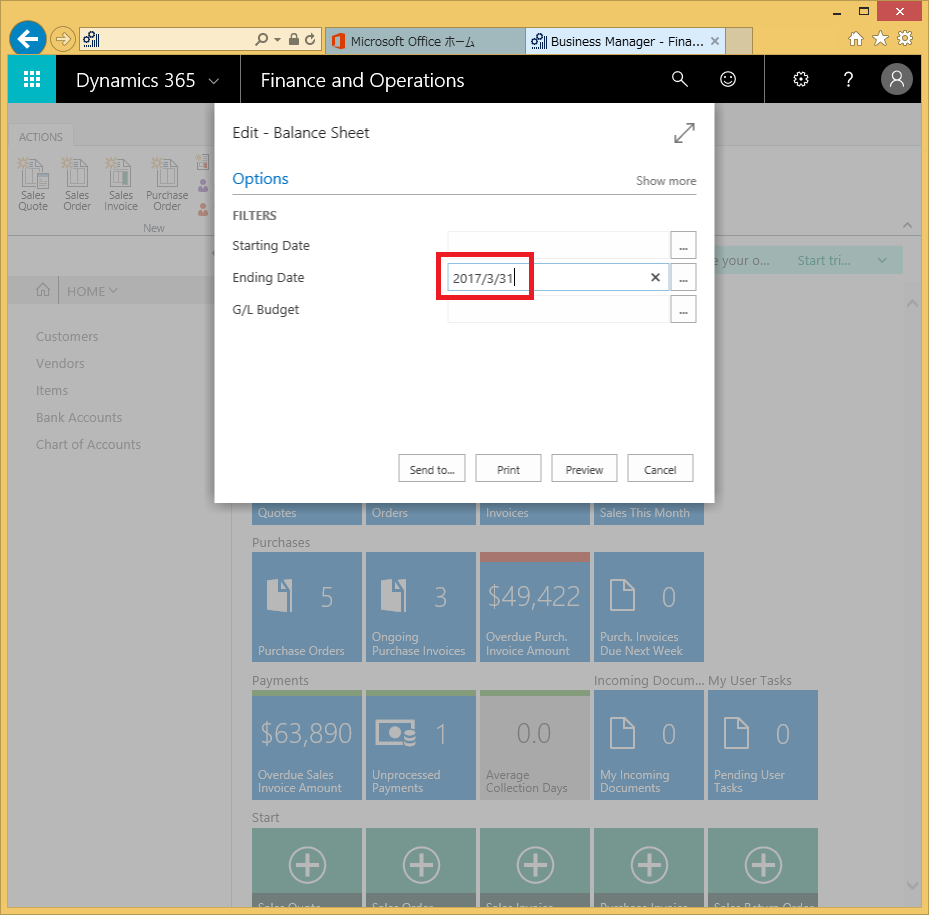
Task: Expand the notification bar chevron
Action: [x=882, y=260]
